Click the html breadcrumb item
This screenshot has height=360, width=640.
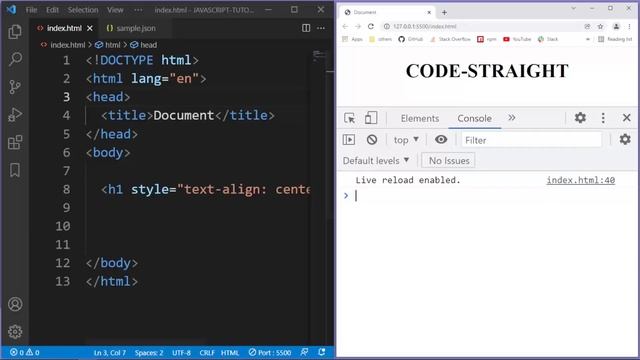[x=108, y=45]
